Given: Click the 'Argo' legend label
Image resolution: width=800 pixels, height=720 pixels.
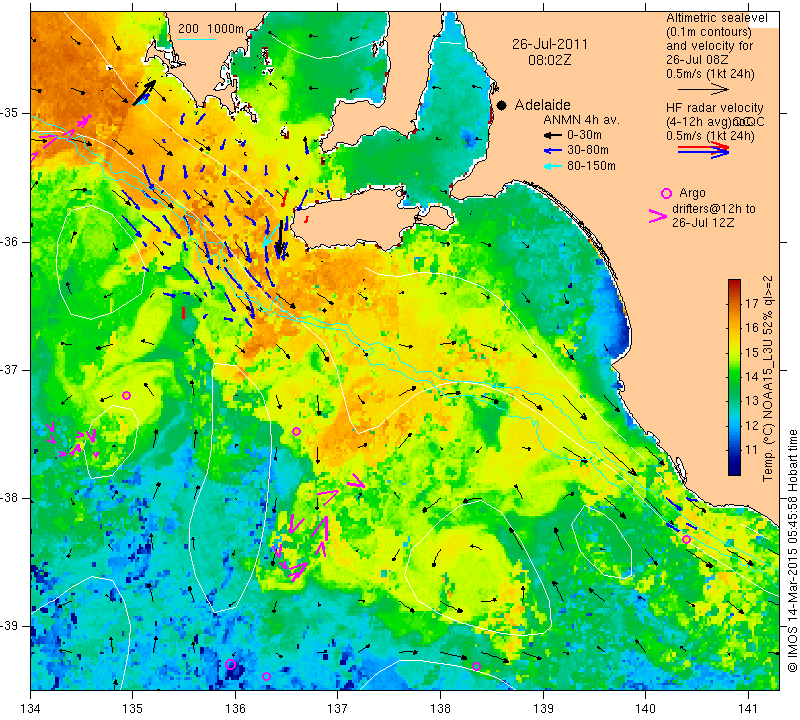Looking at the screenshot, I should 692,193.
